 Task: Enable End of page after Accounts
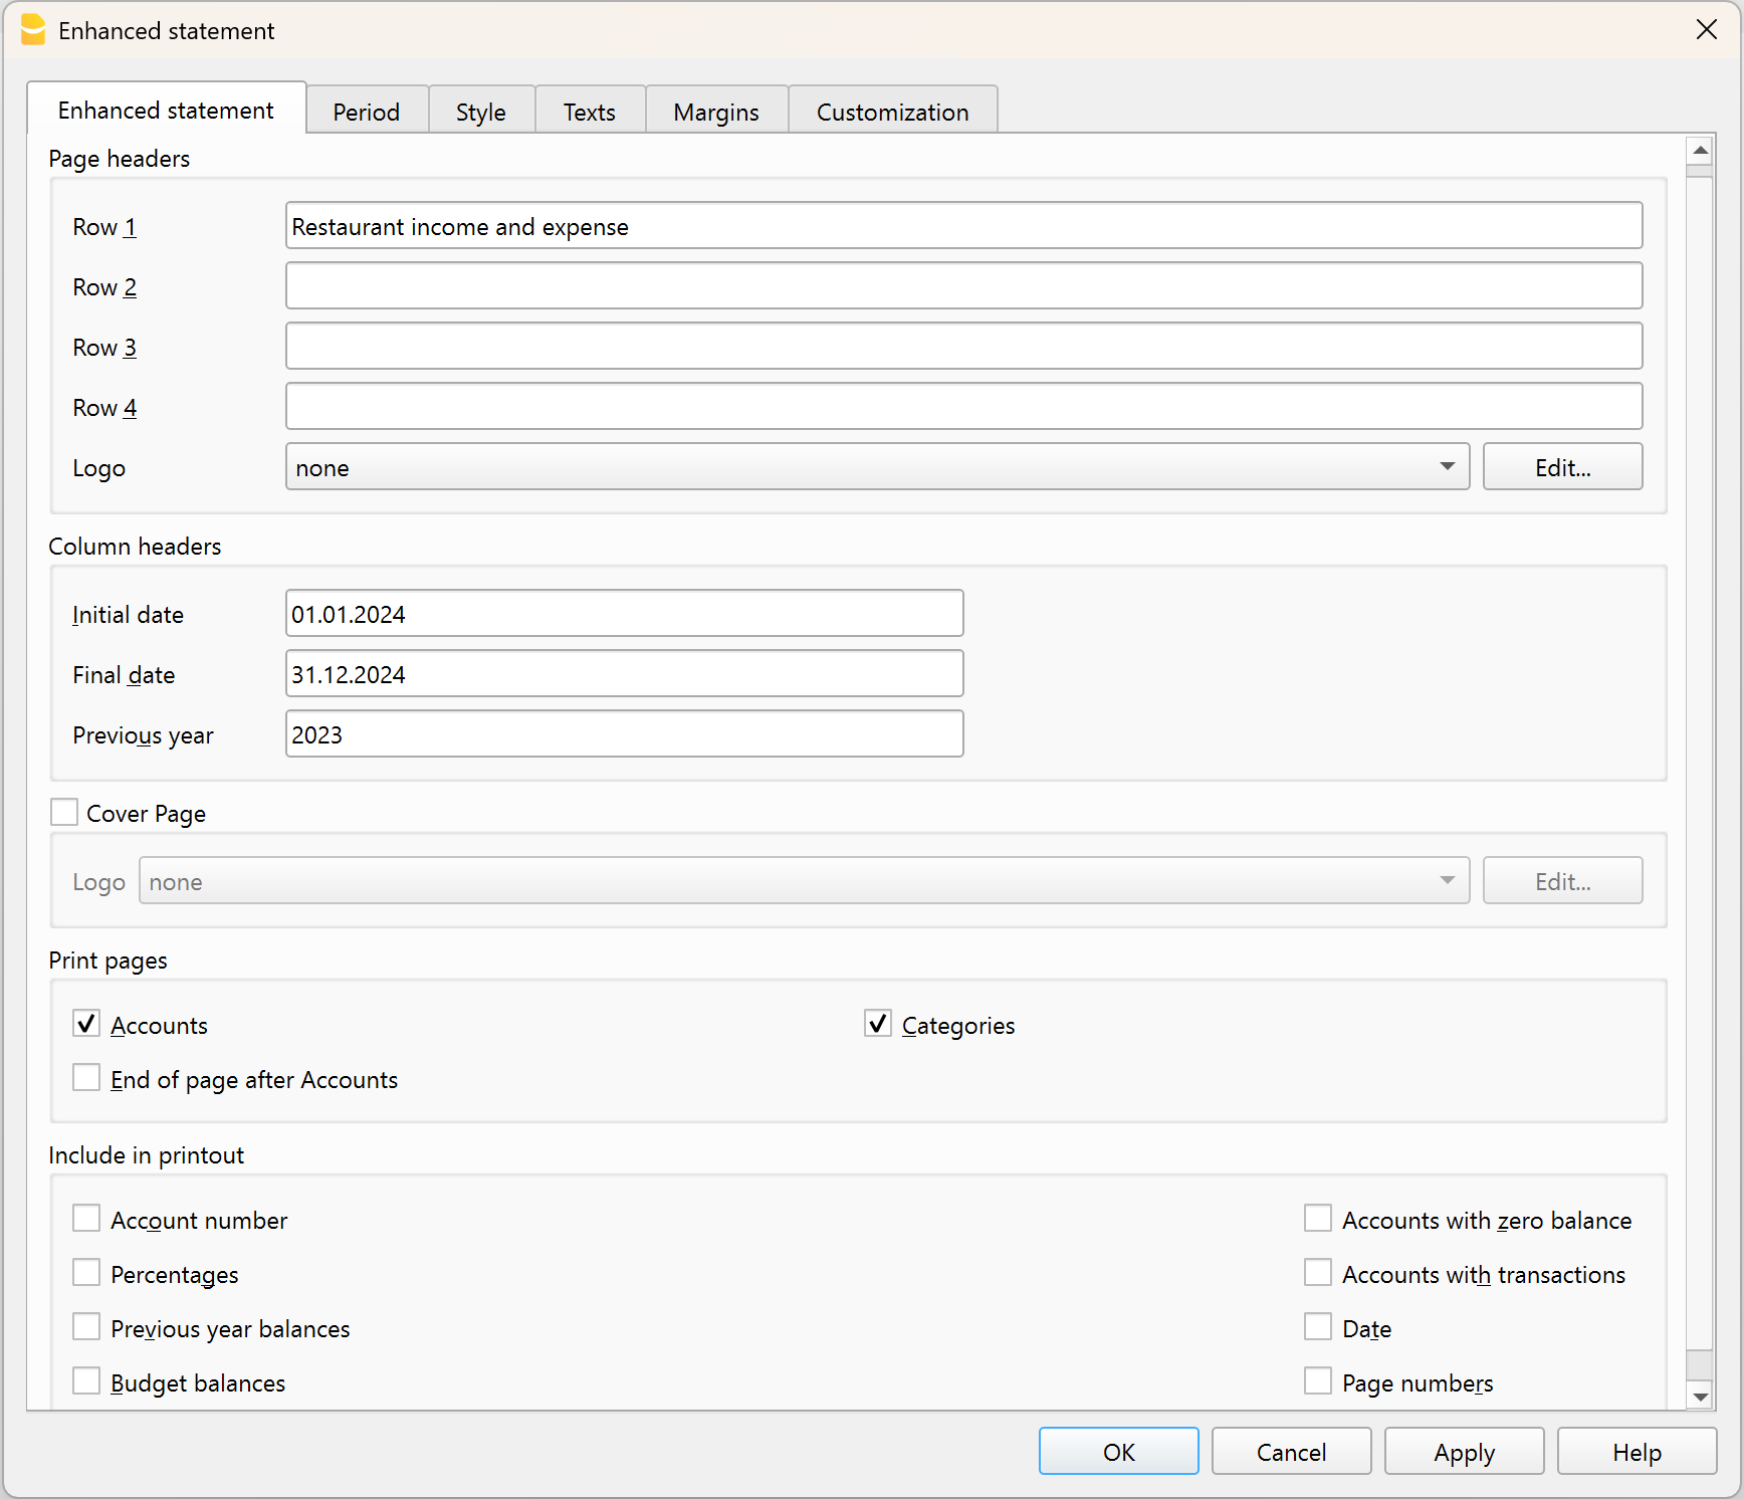(x=87, y=1078)
